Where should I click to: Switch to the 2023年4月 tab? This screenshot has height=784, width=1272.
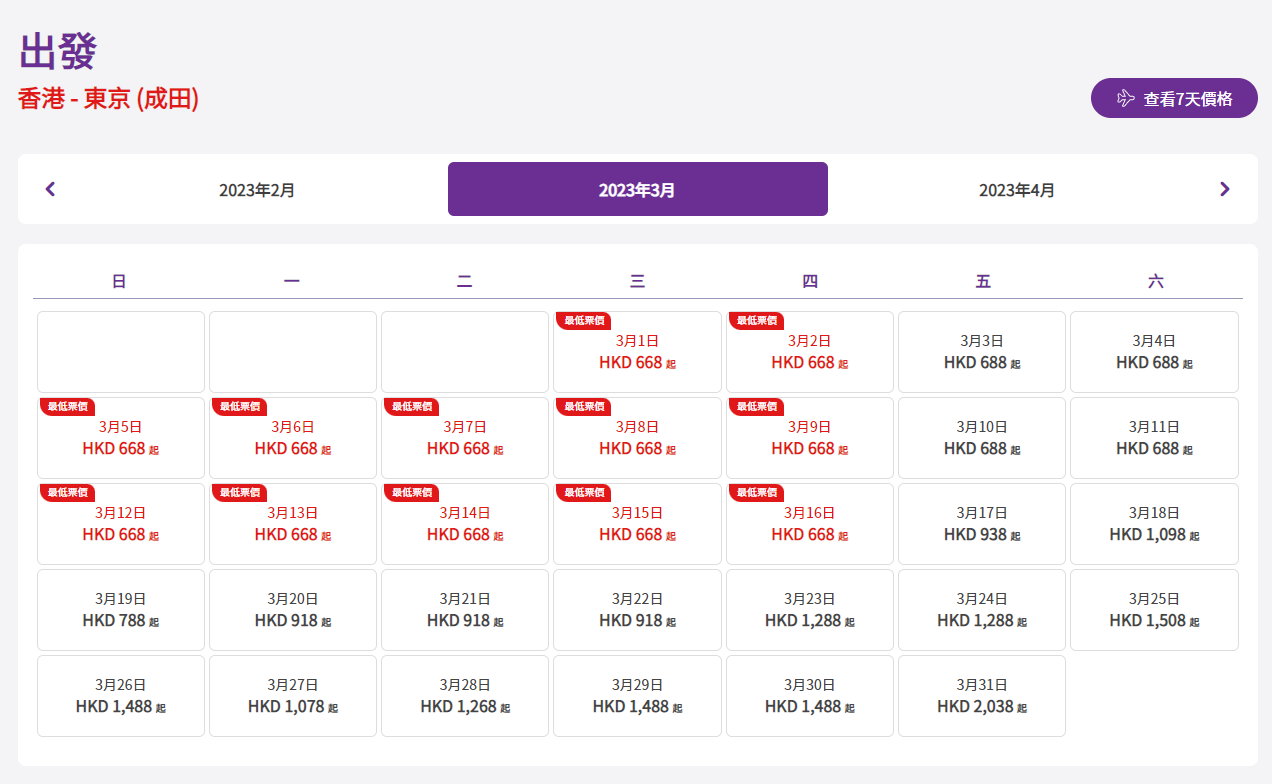coord(1016,189)
